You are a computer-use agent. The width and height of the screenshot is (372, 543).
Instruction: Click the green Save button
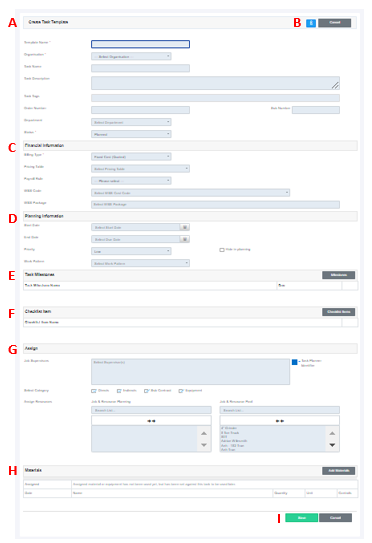coord(301,518)
